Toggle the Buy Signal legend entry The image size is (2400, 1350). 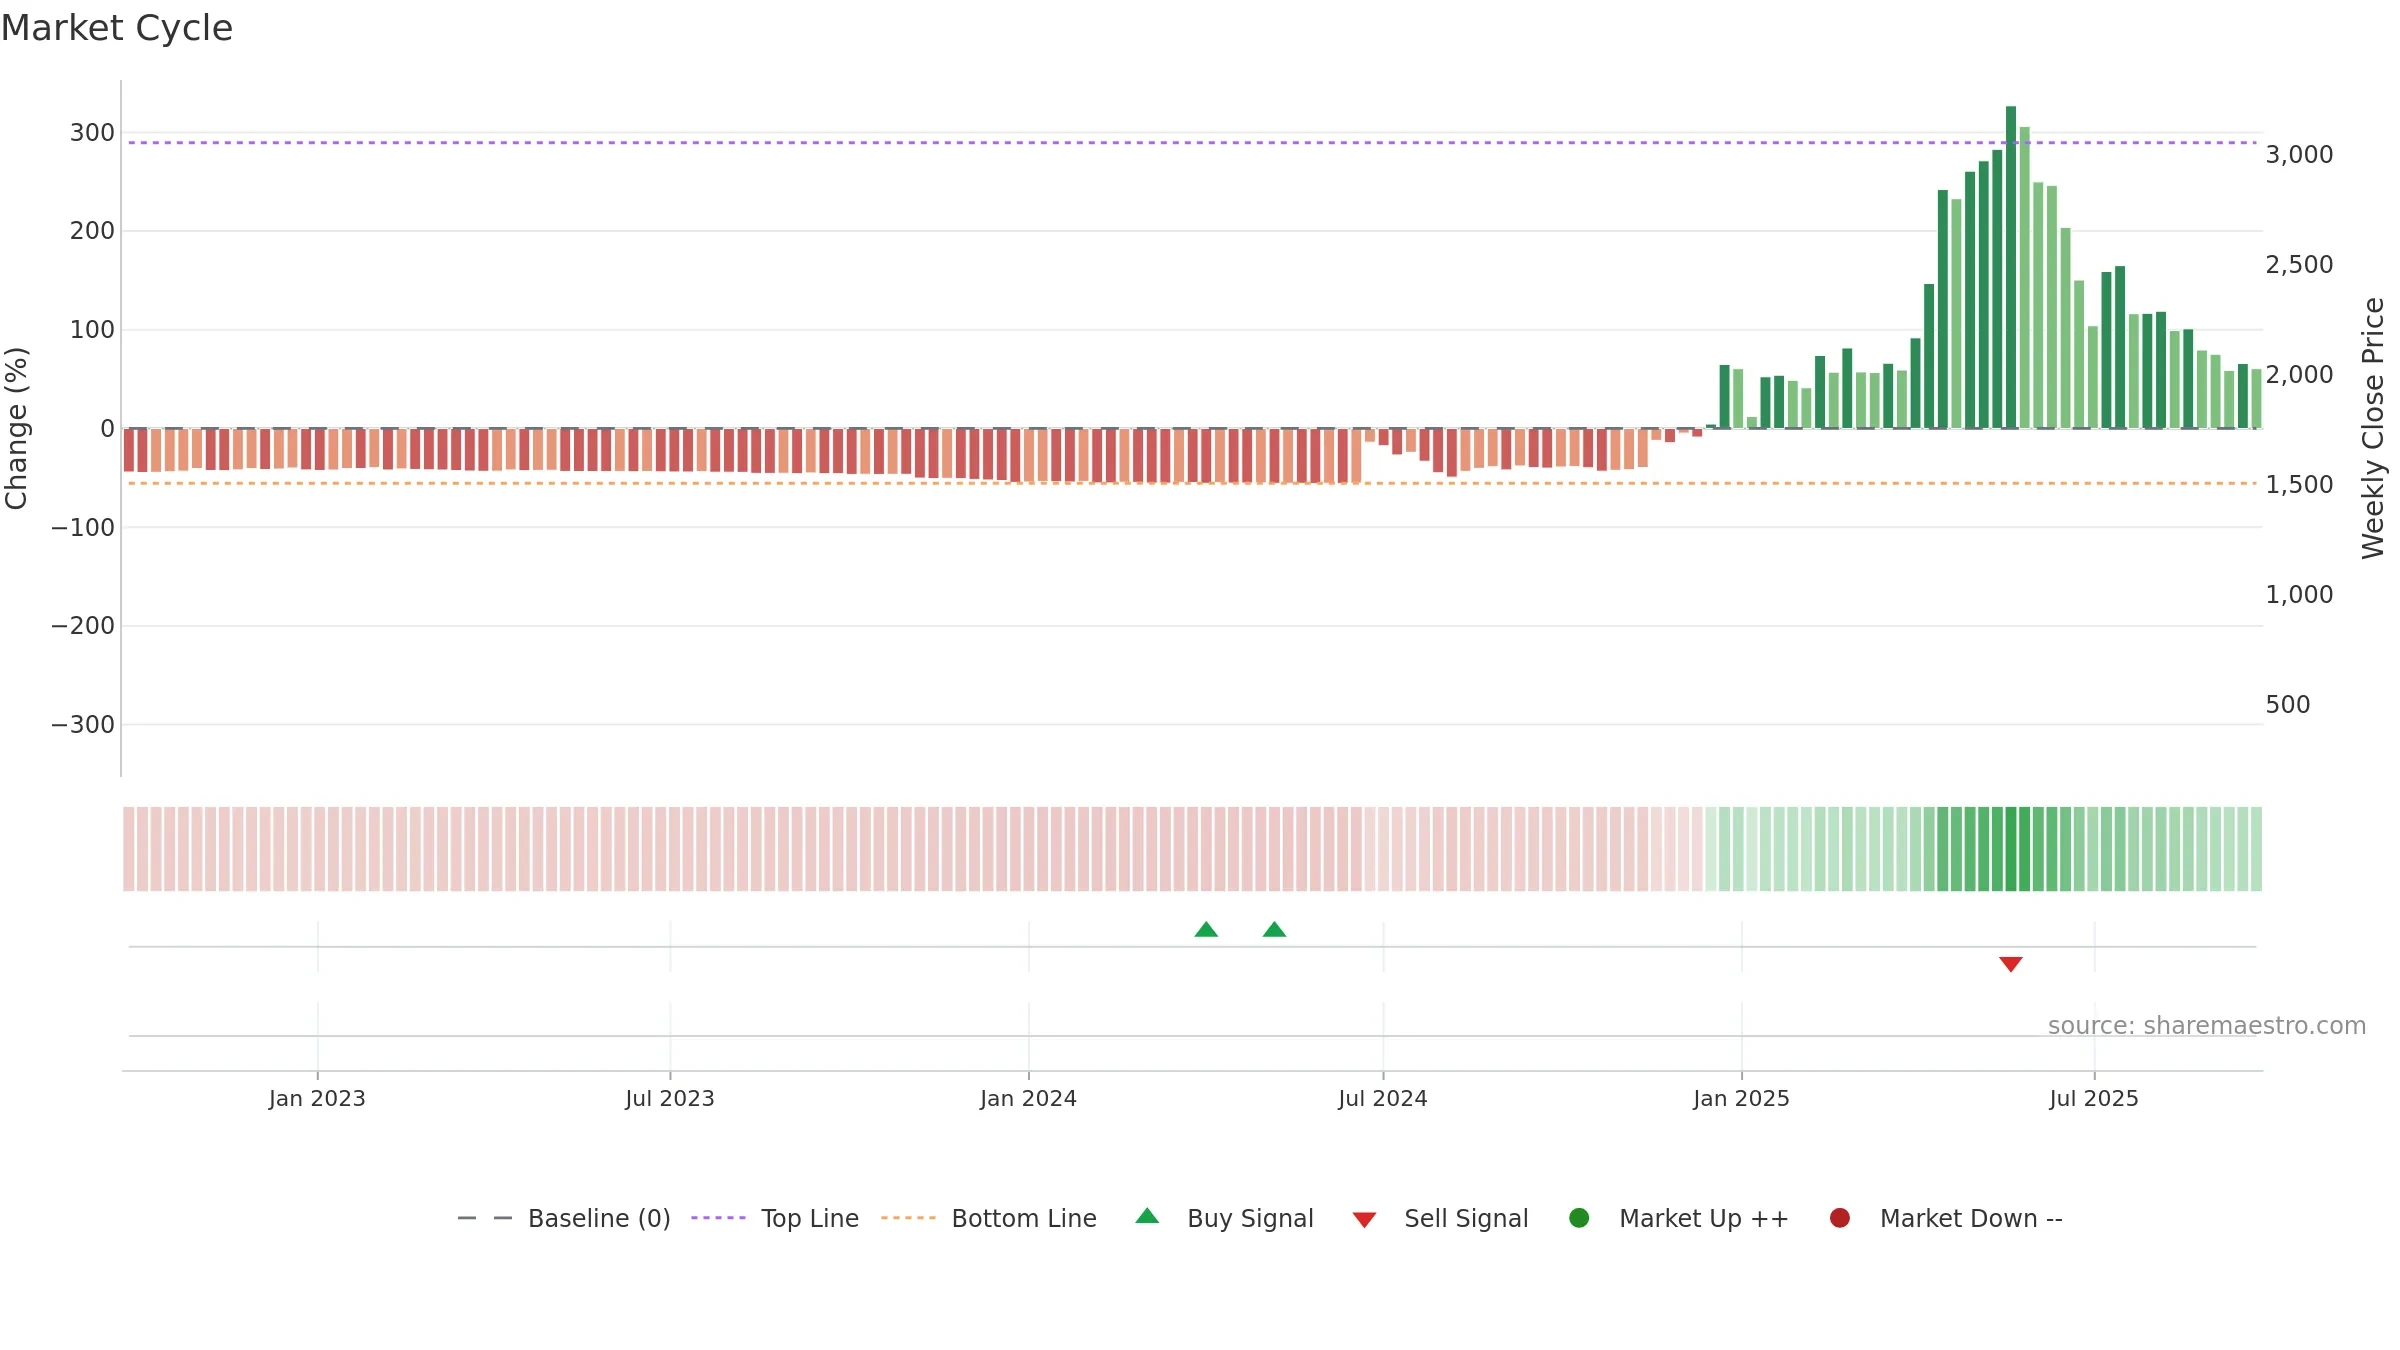[x=1225, y=1218]
